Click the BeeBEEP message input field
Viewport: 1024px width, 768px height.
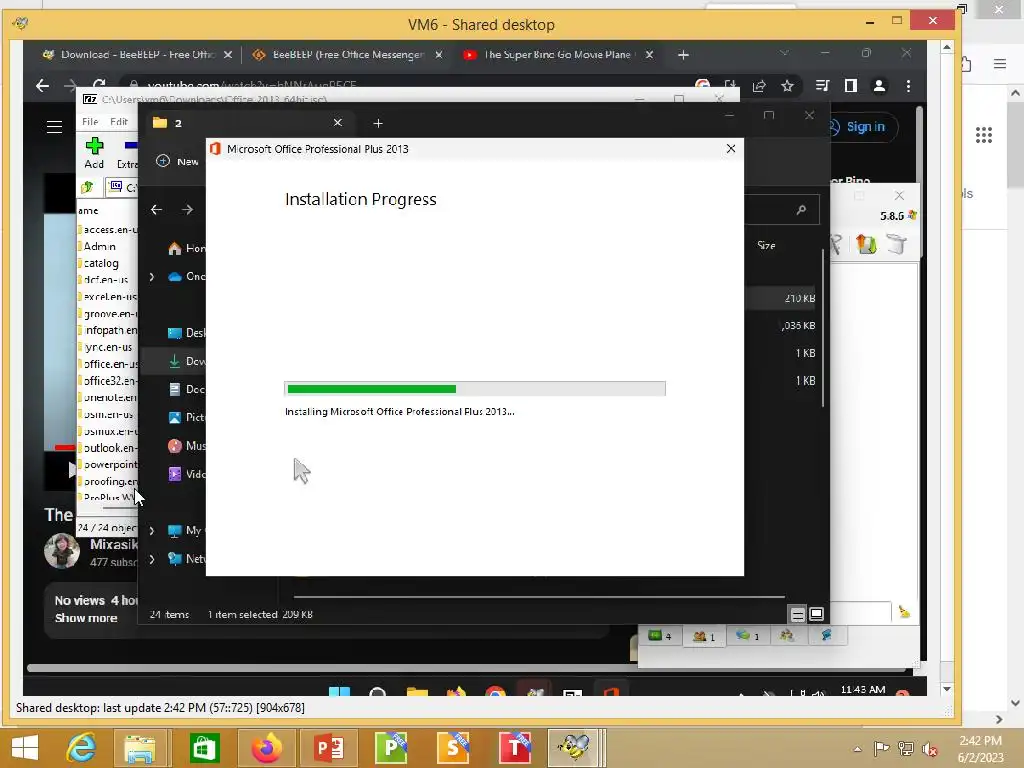tap(861, 612)
